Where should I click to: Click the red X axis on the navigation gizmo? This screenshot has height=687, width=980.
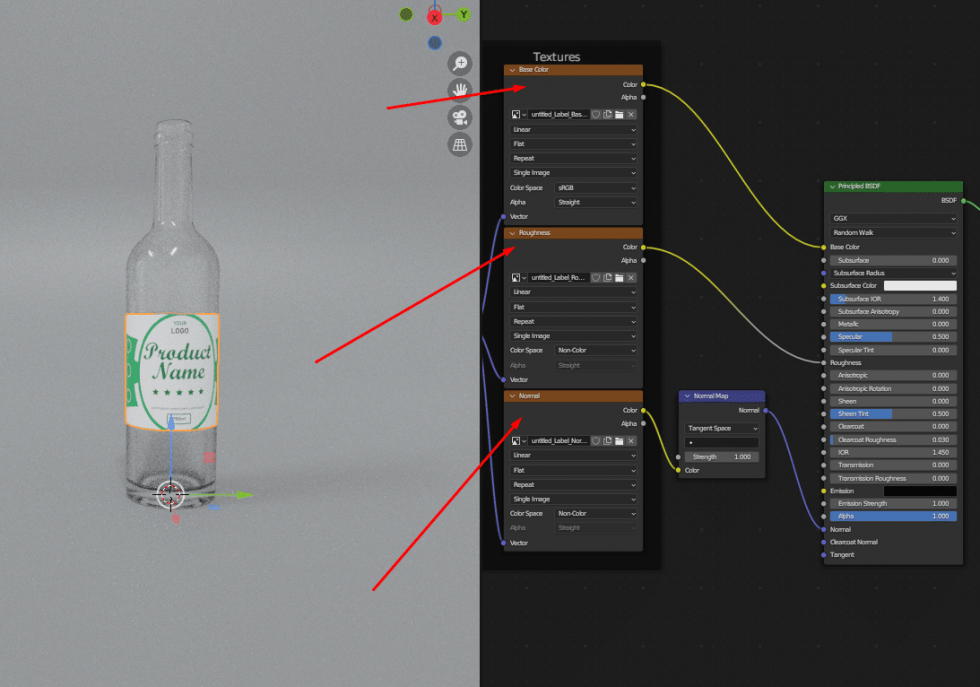[433, 16]
